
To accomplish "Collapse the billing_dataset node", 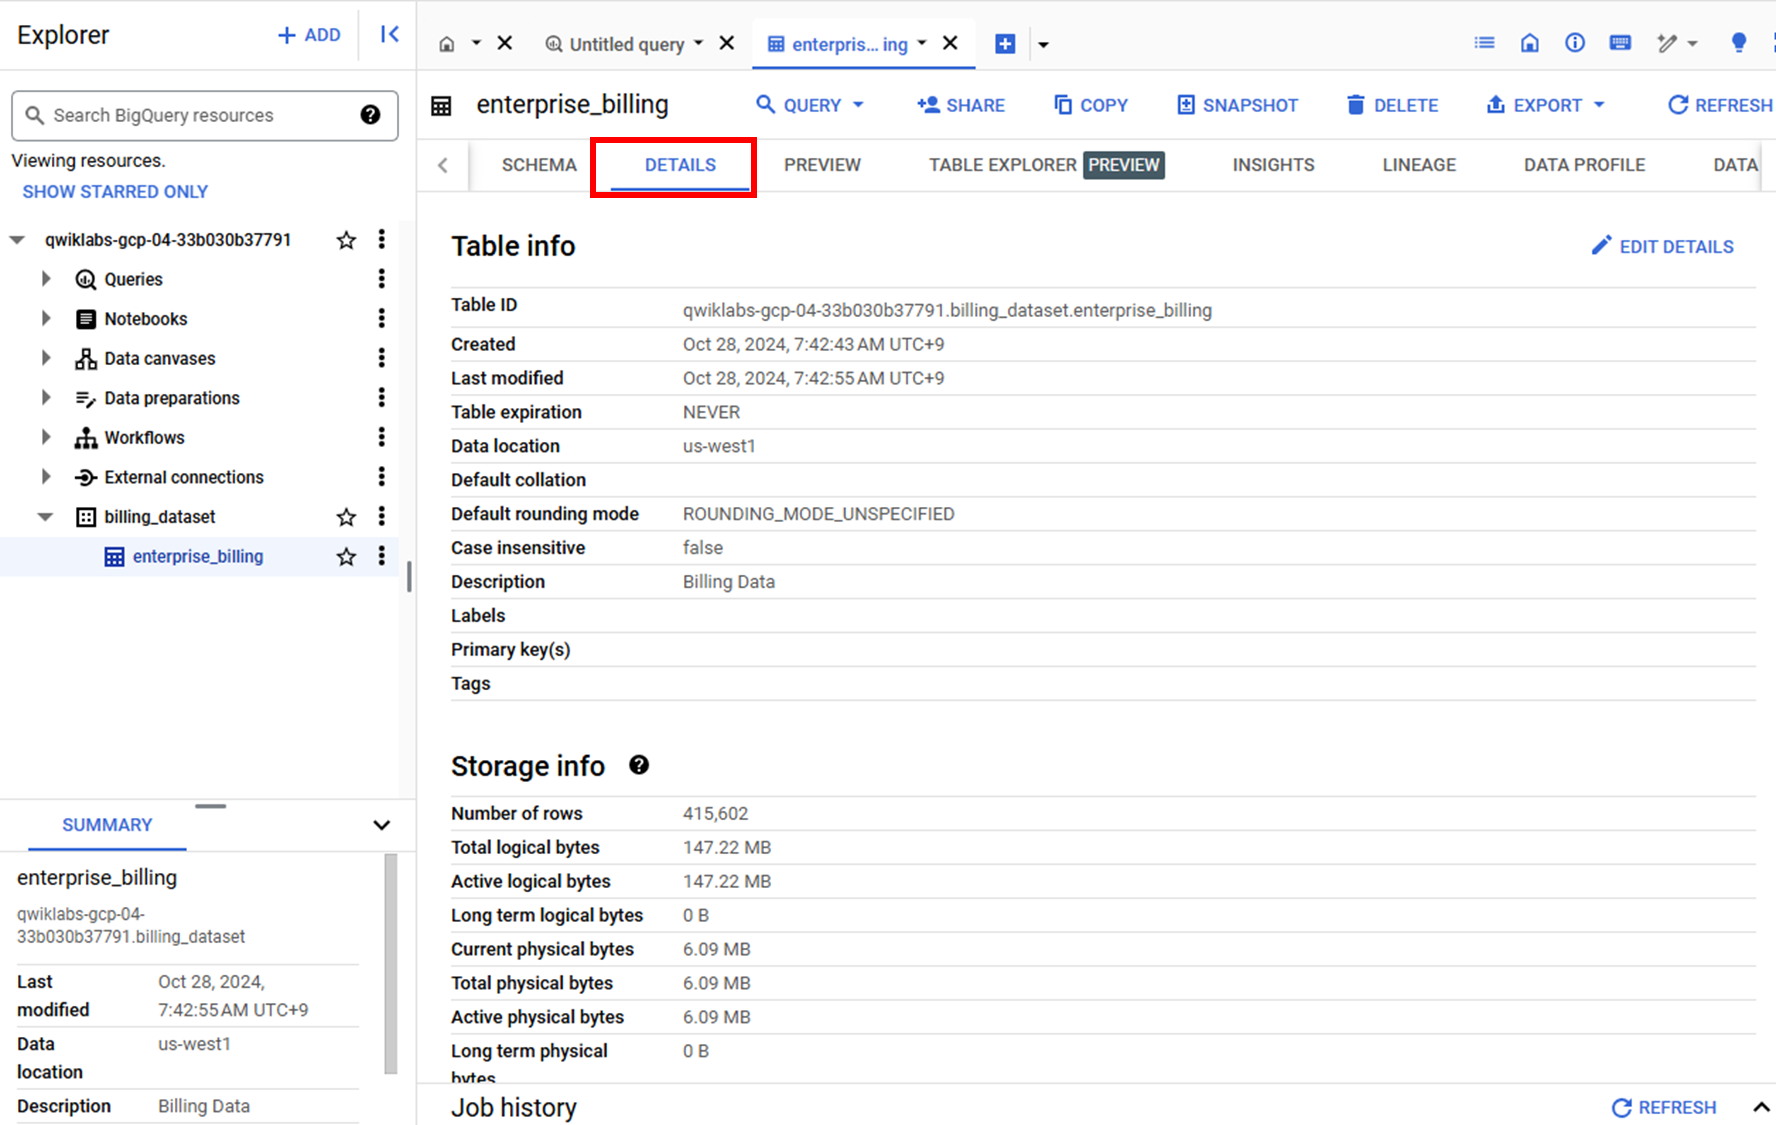I will pyautogui.click(x=46, y=517).
